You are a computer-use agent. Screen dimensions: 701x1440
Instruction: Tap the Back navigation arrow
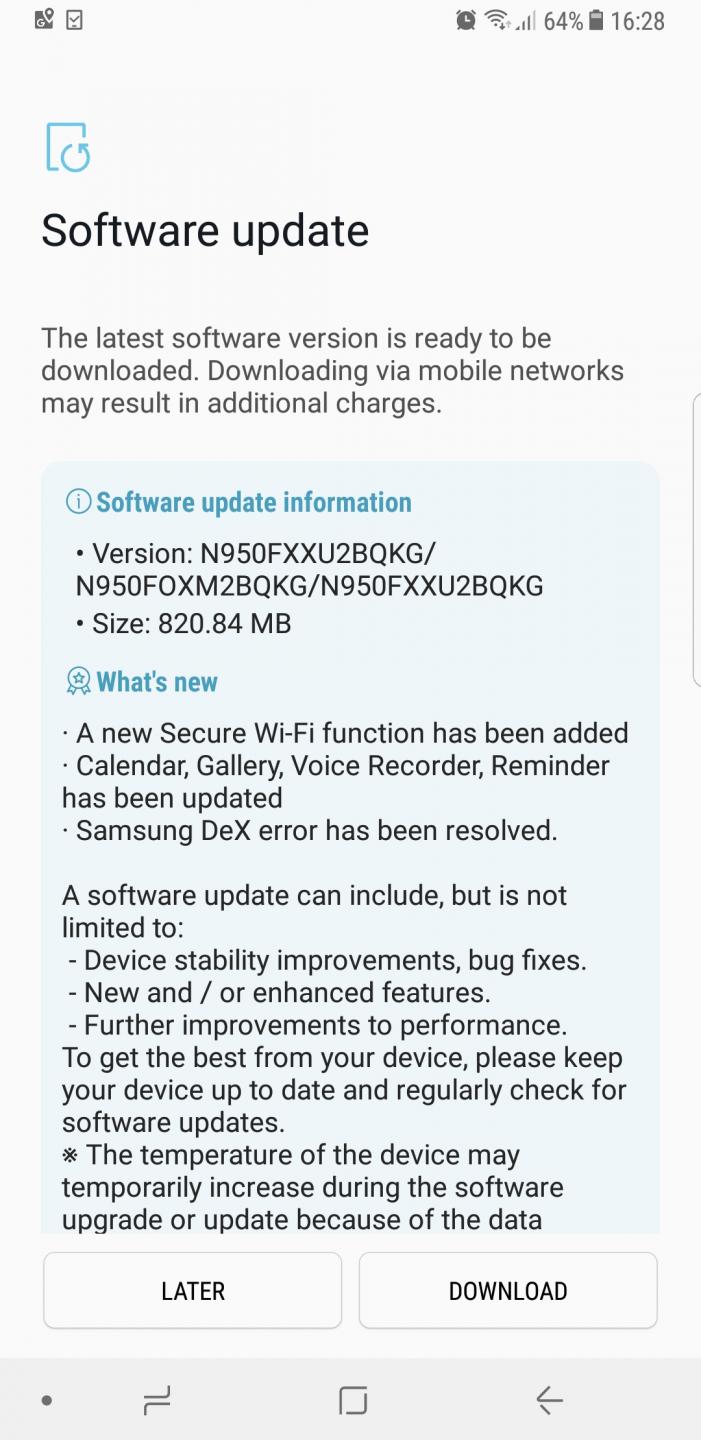pos(549,1400)
